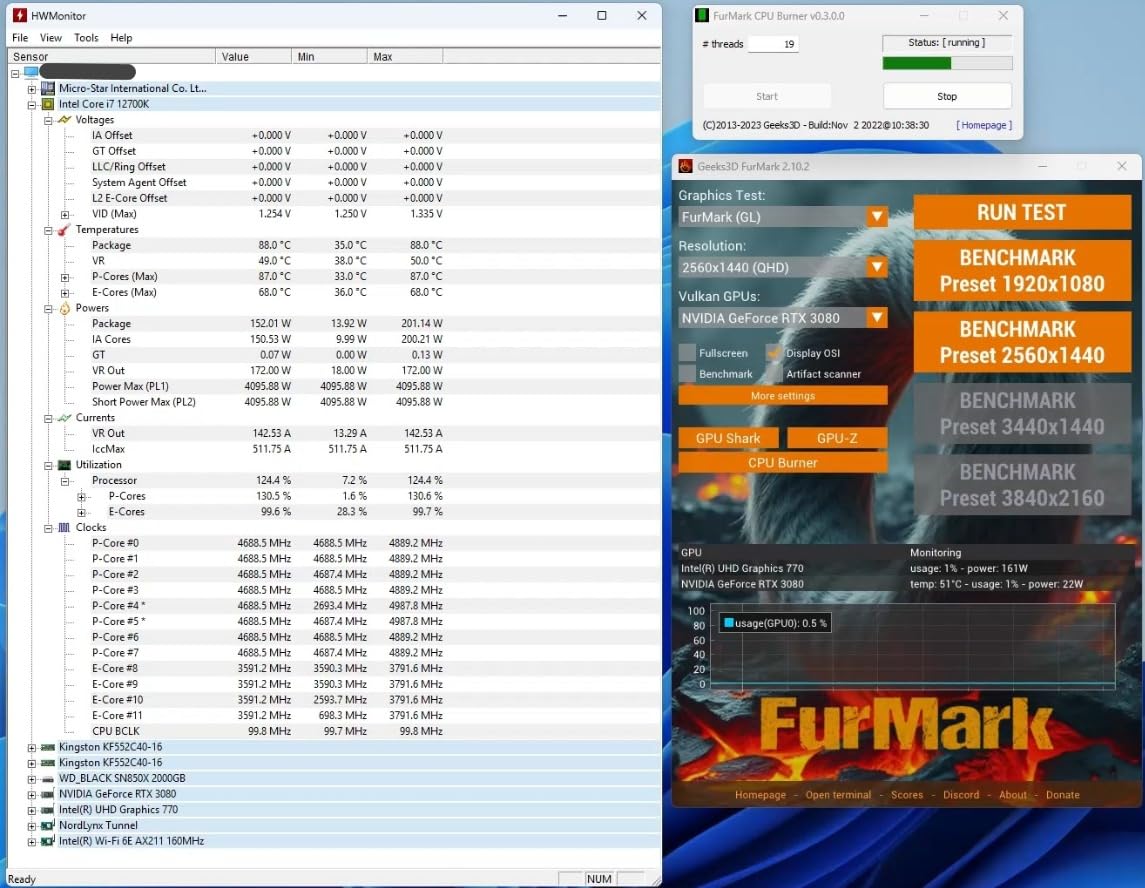The height and width of the screenshot is (888, 1145).
Task: Toggle the Display OSI checkbox
Action: [774, 353]
